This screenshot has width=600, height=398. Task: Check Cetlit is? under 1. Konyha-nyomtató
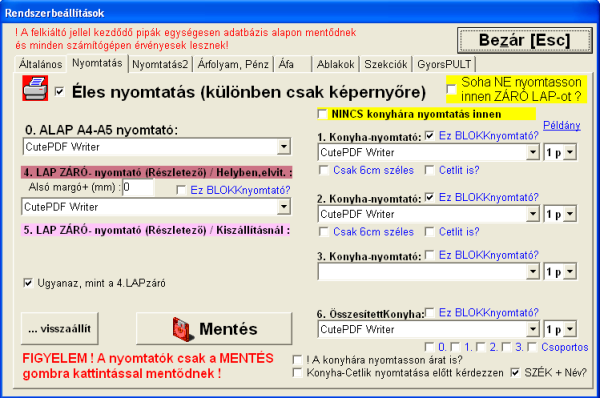pyautogui.click(x=430, y=170)
